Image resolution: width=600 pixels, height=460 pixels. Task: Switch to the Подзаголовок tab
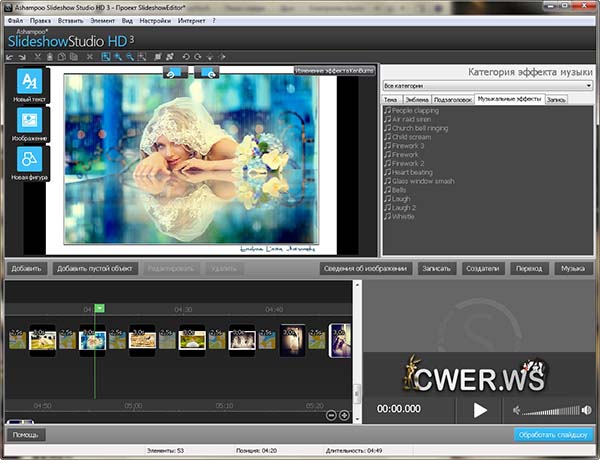[x=452, y=100]
